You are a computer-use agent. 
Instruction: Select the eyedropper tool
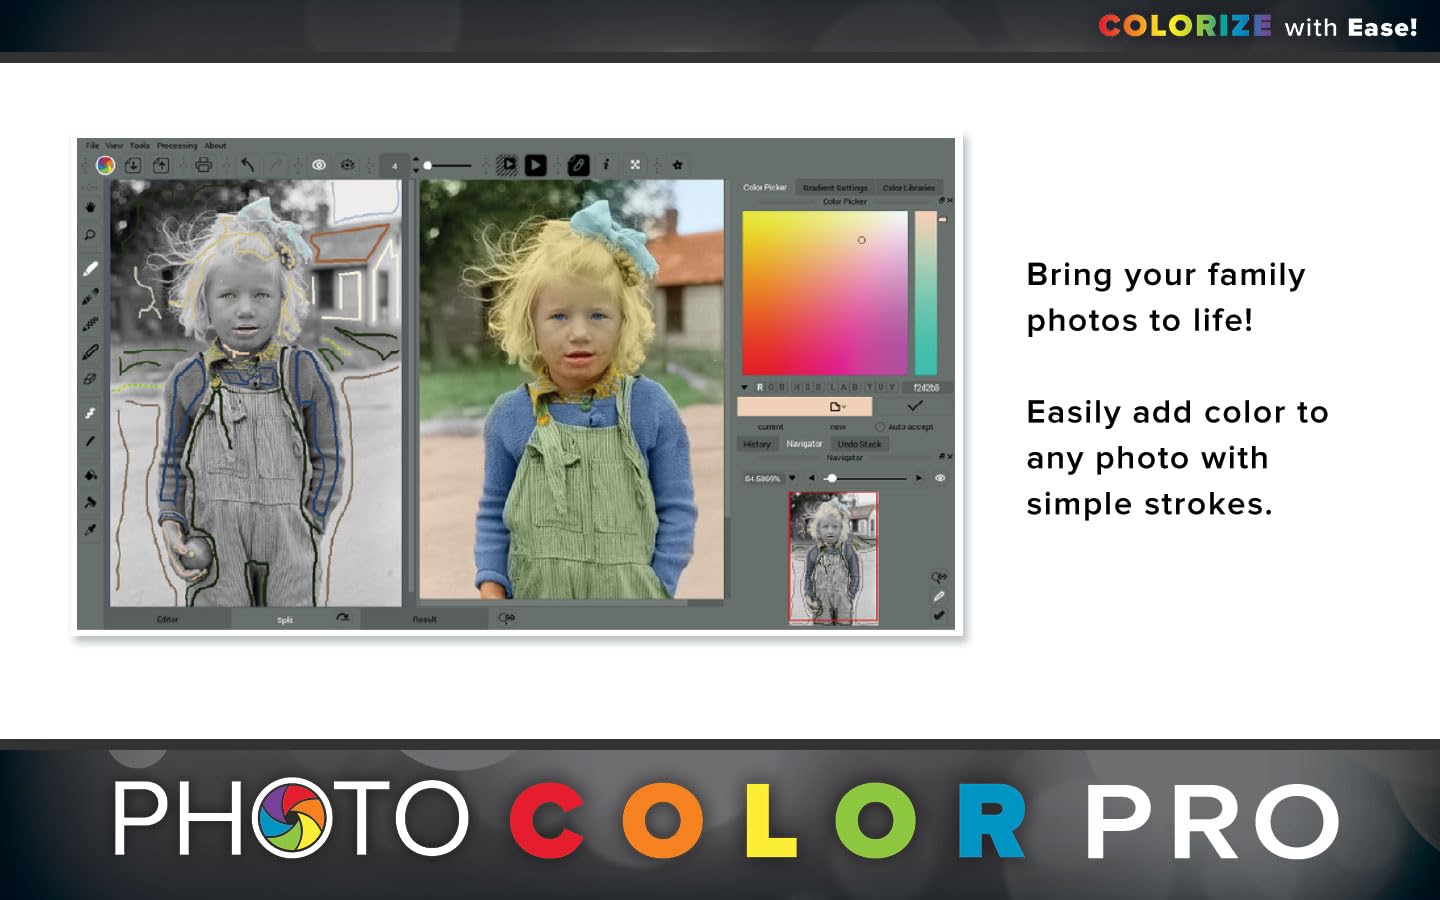pos(90,530)
